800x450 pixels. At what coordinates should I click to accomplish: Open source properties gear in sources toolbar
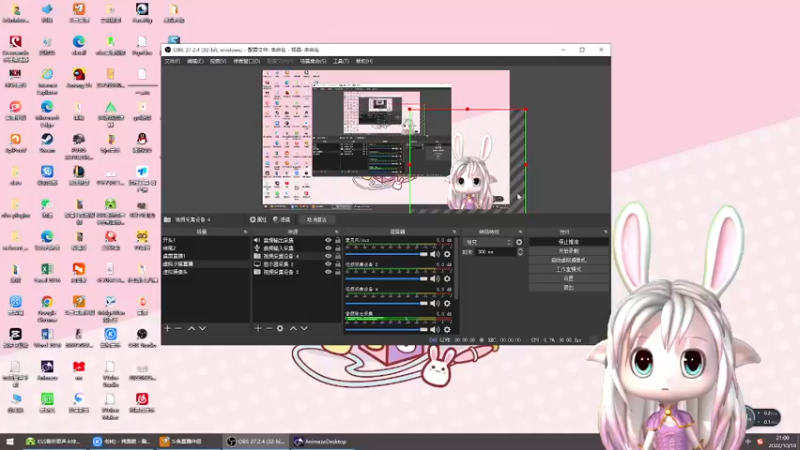coord(280,329)
